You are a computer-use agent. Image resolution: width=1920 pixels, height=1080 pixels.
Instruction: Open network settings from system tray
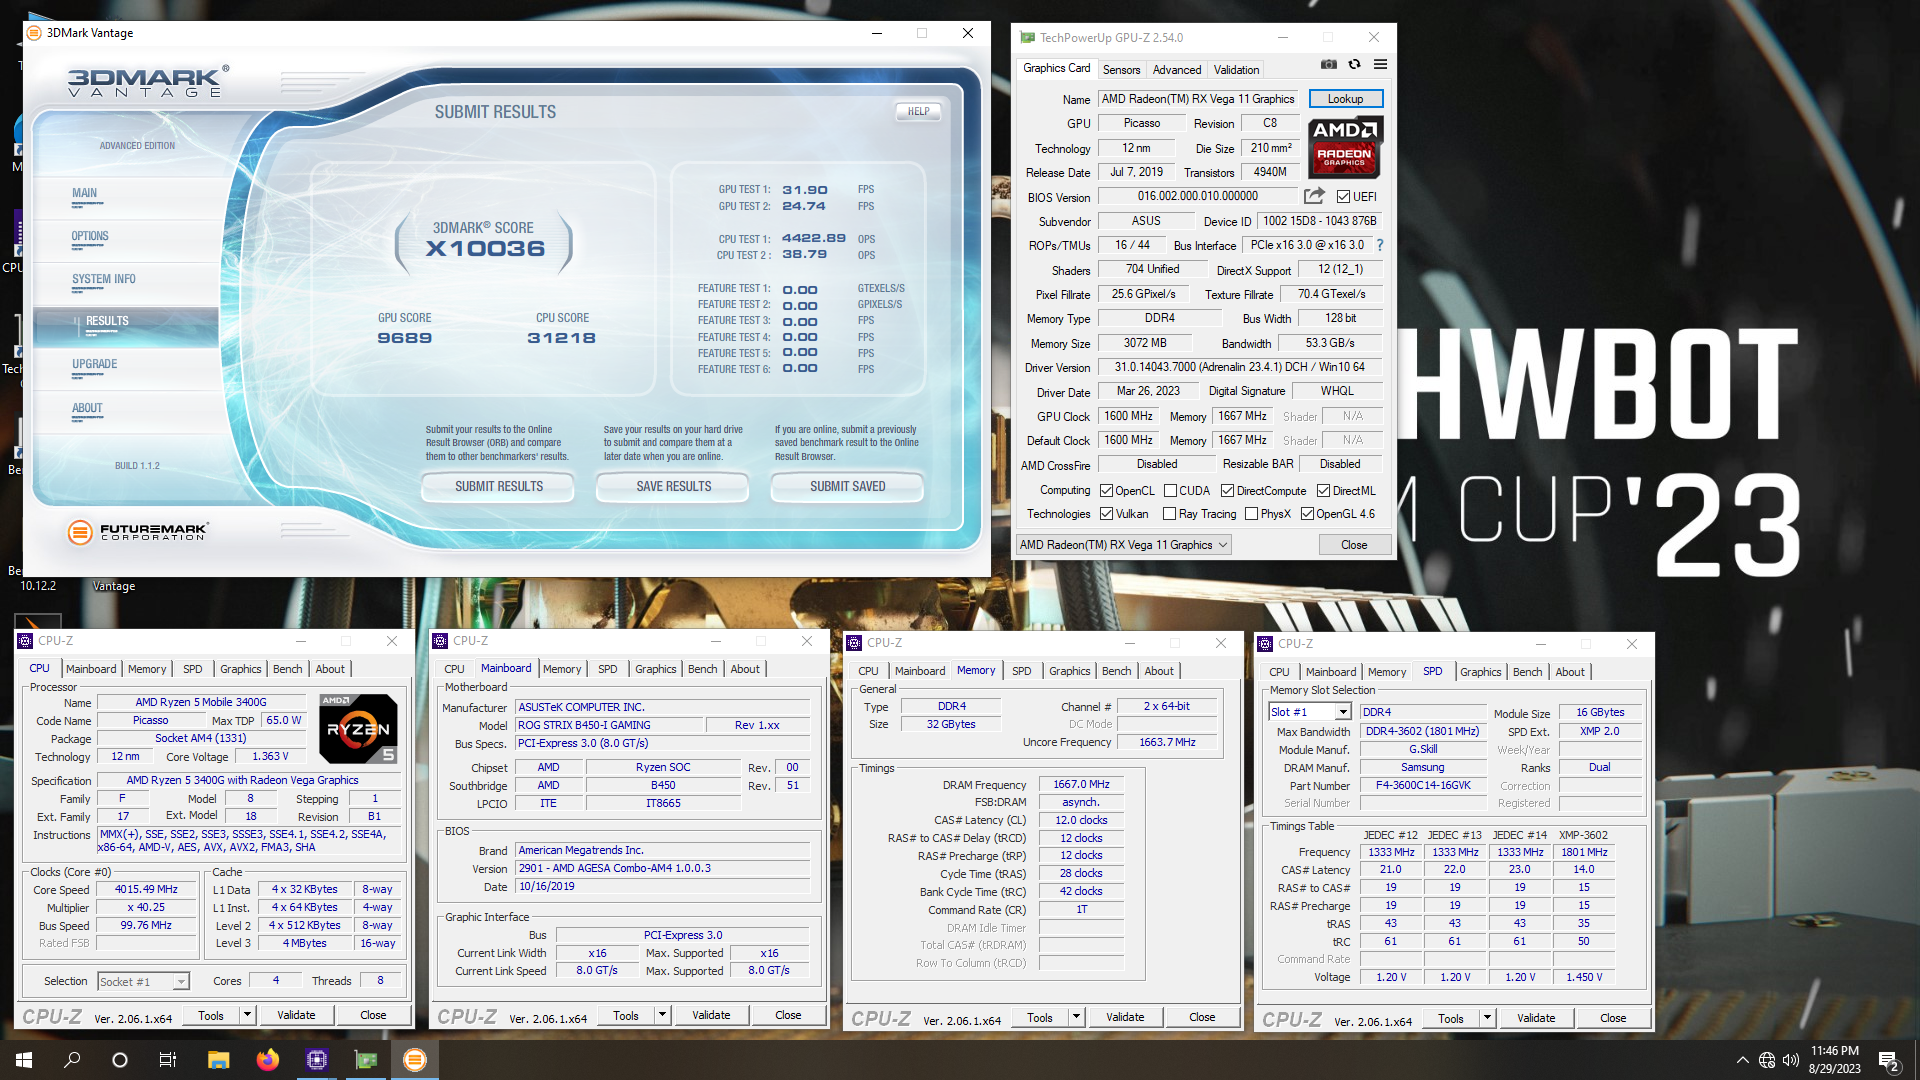point(1767,1060)
